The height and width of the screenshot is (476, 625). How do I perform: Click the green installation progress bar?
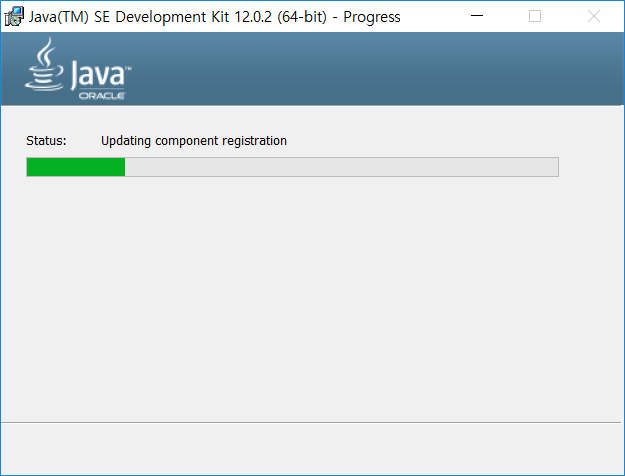tap(292, 167)
